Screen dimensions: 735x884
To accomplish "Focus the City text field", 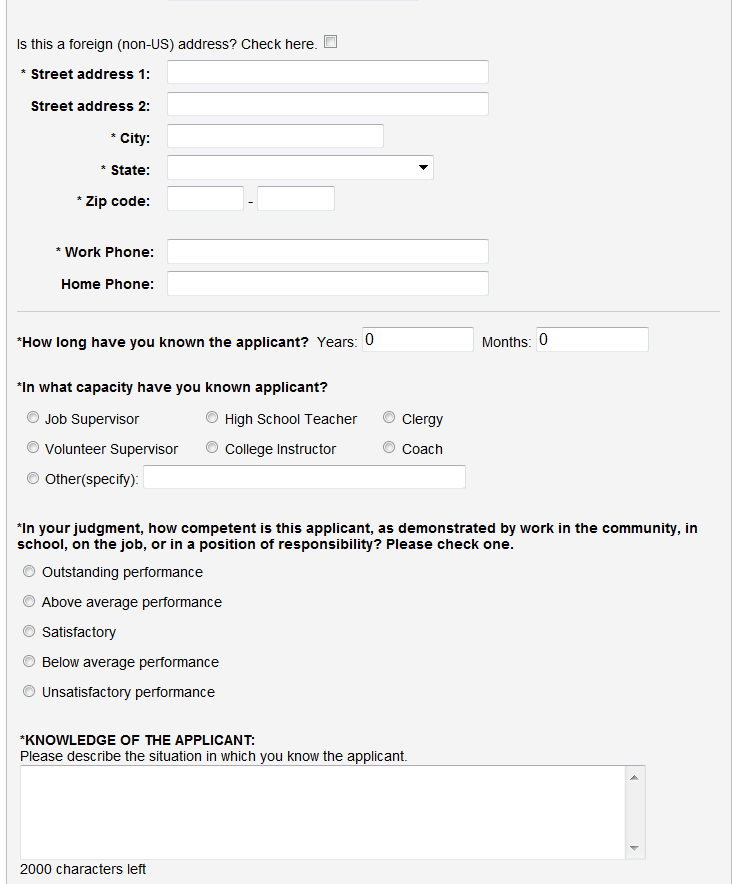I will click(x=275, y=137).
